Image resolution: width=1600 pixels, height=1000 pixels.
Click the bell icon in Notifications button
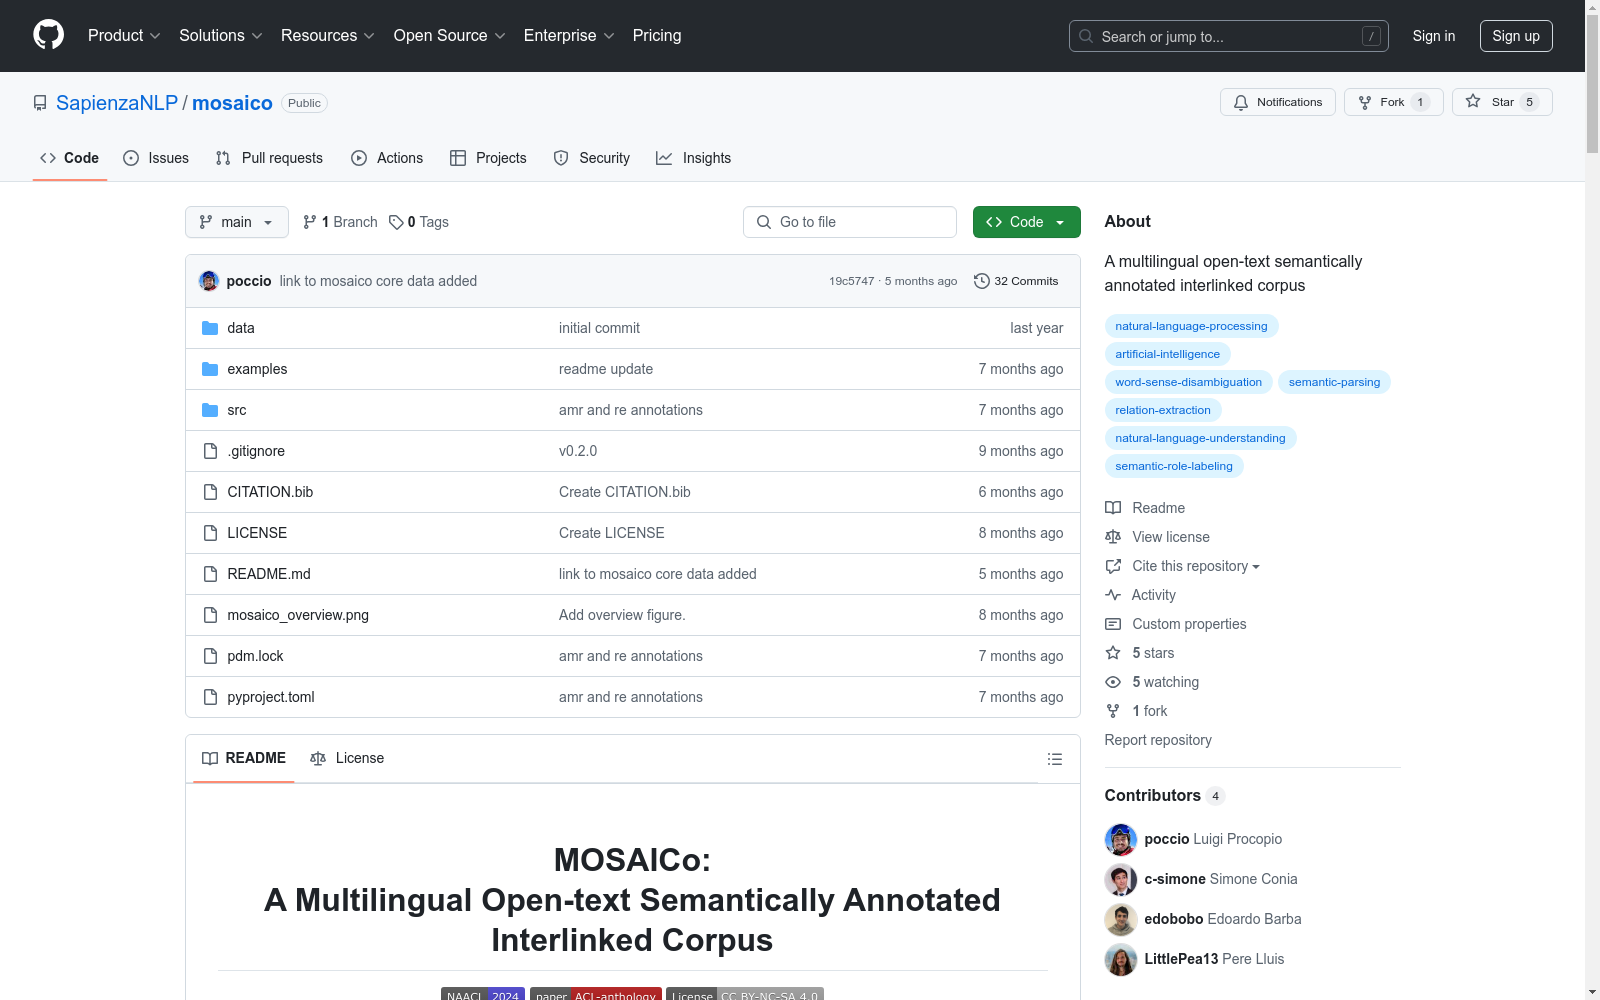click(x=1241, y=102)
